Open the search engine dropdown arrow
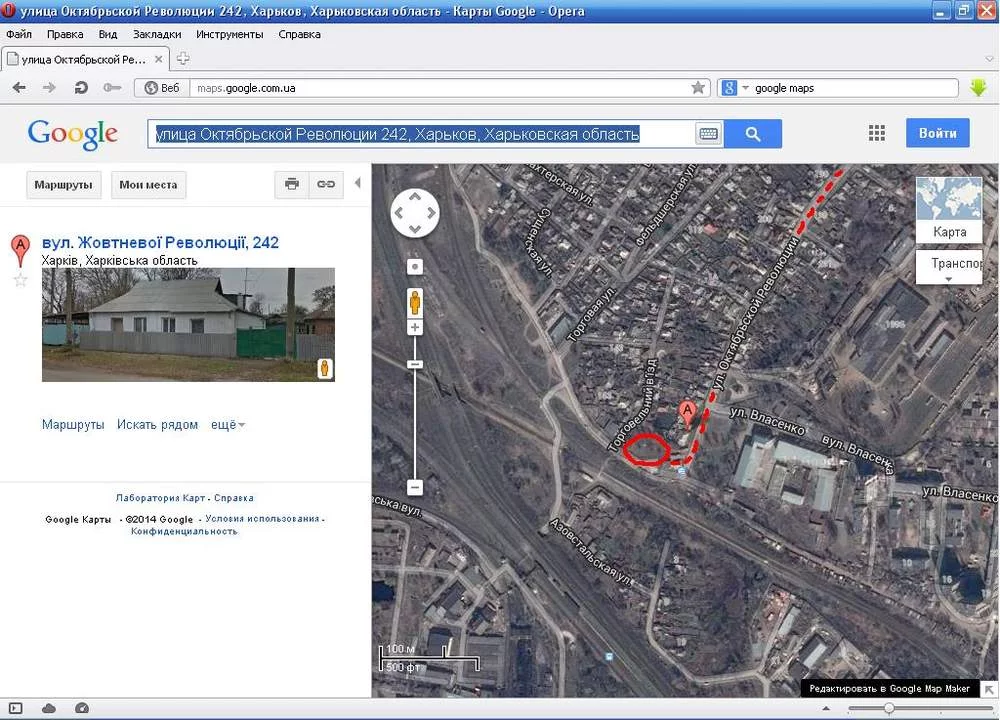 745,87
